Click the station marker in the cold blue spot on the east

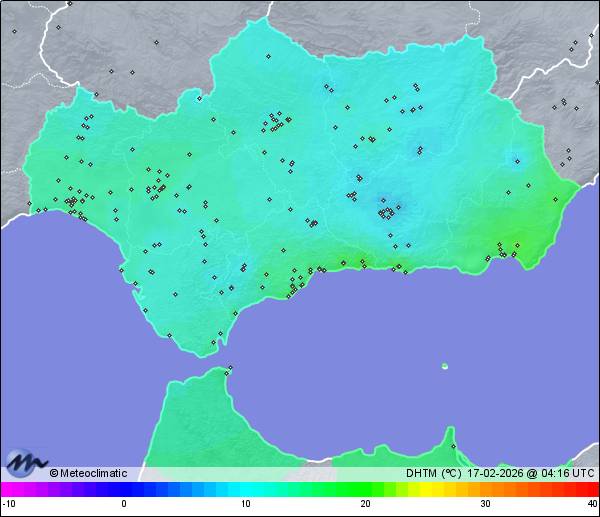coord(517,159)
